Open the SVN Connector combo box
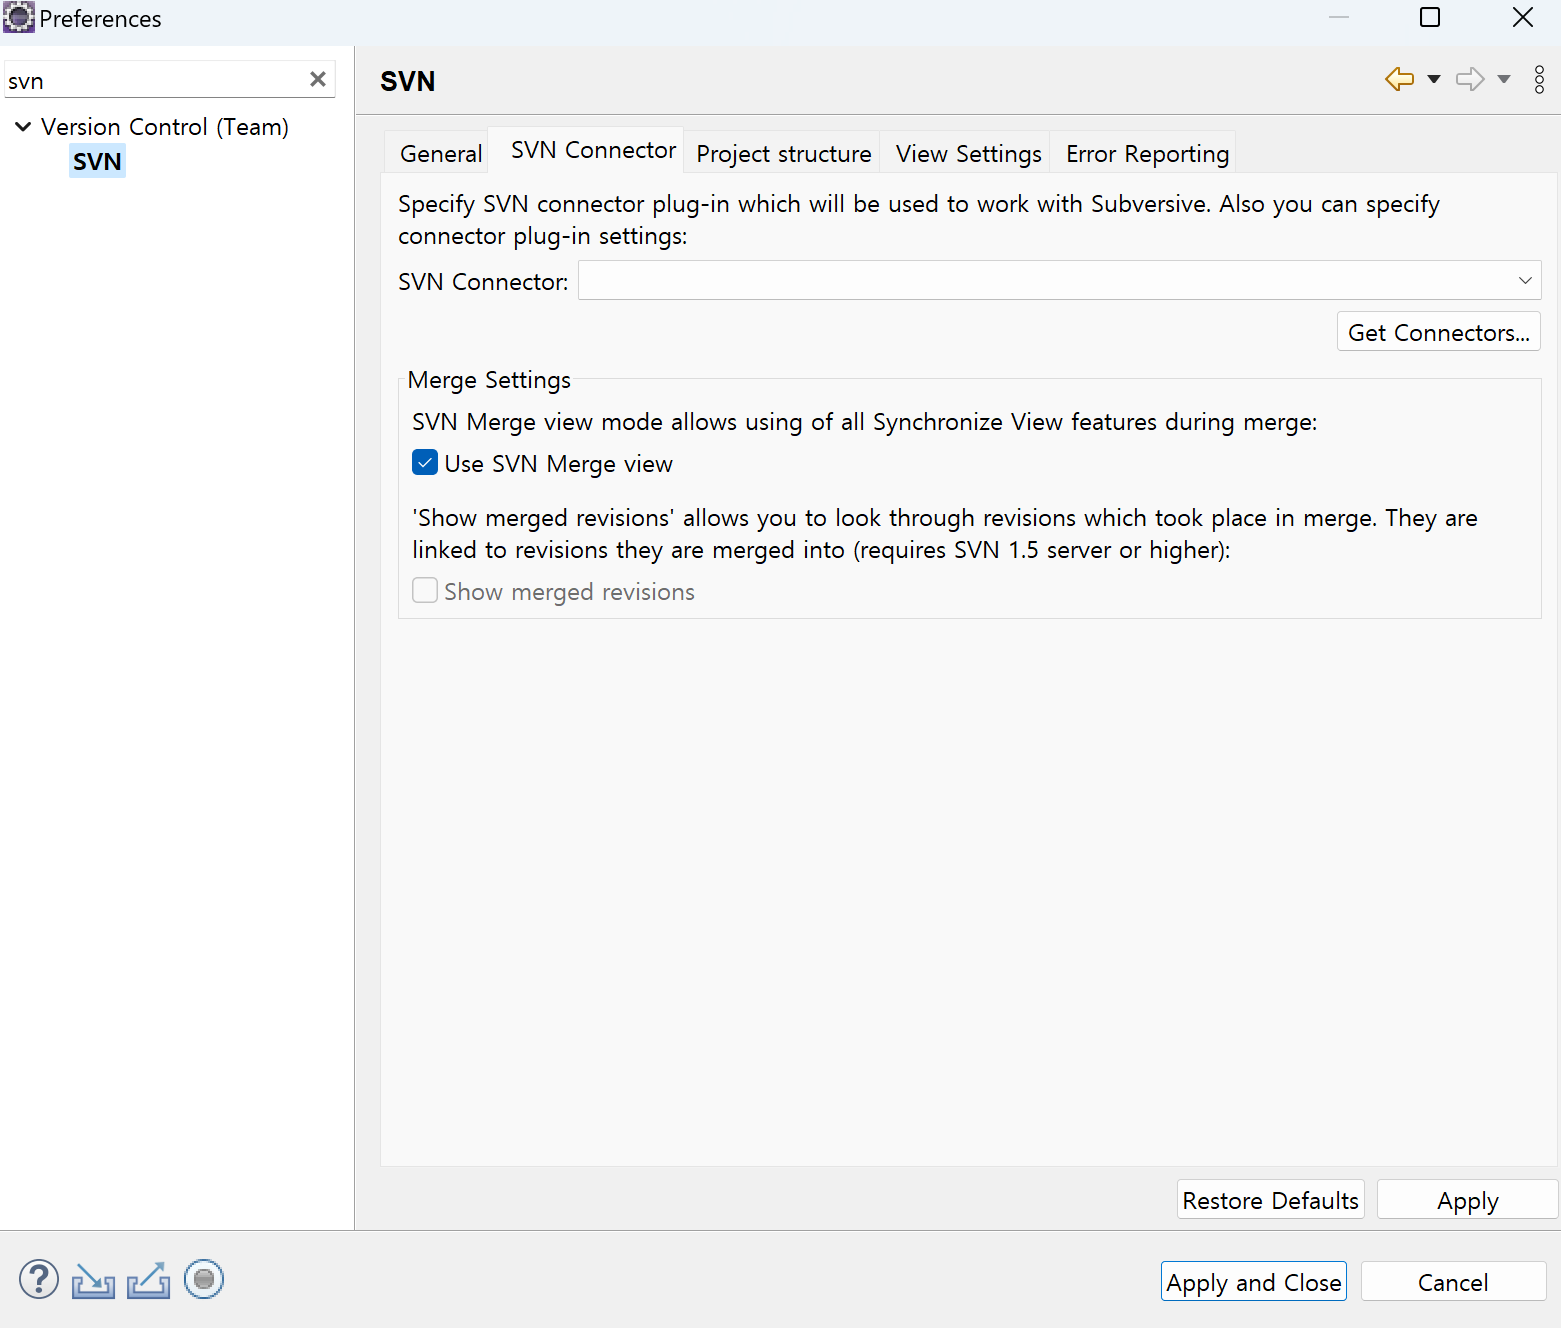Viewport: 1561px width, 1328px height. point(1059,280)
